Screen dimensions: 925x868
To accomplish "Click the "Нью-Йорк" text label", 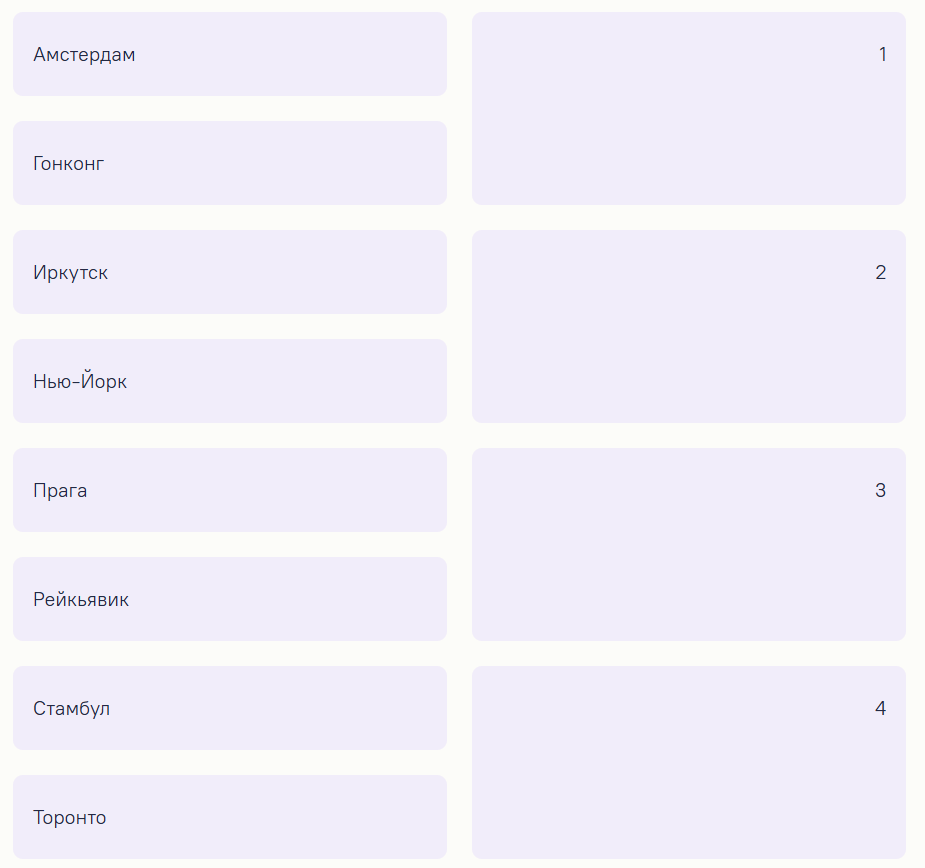I will 80,381.
